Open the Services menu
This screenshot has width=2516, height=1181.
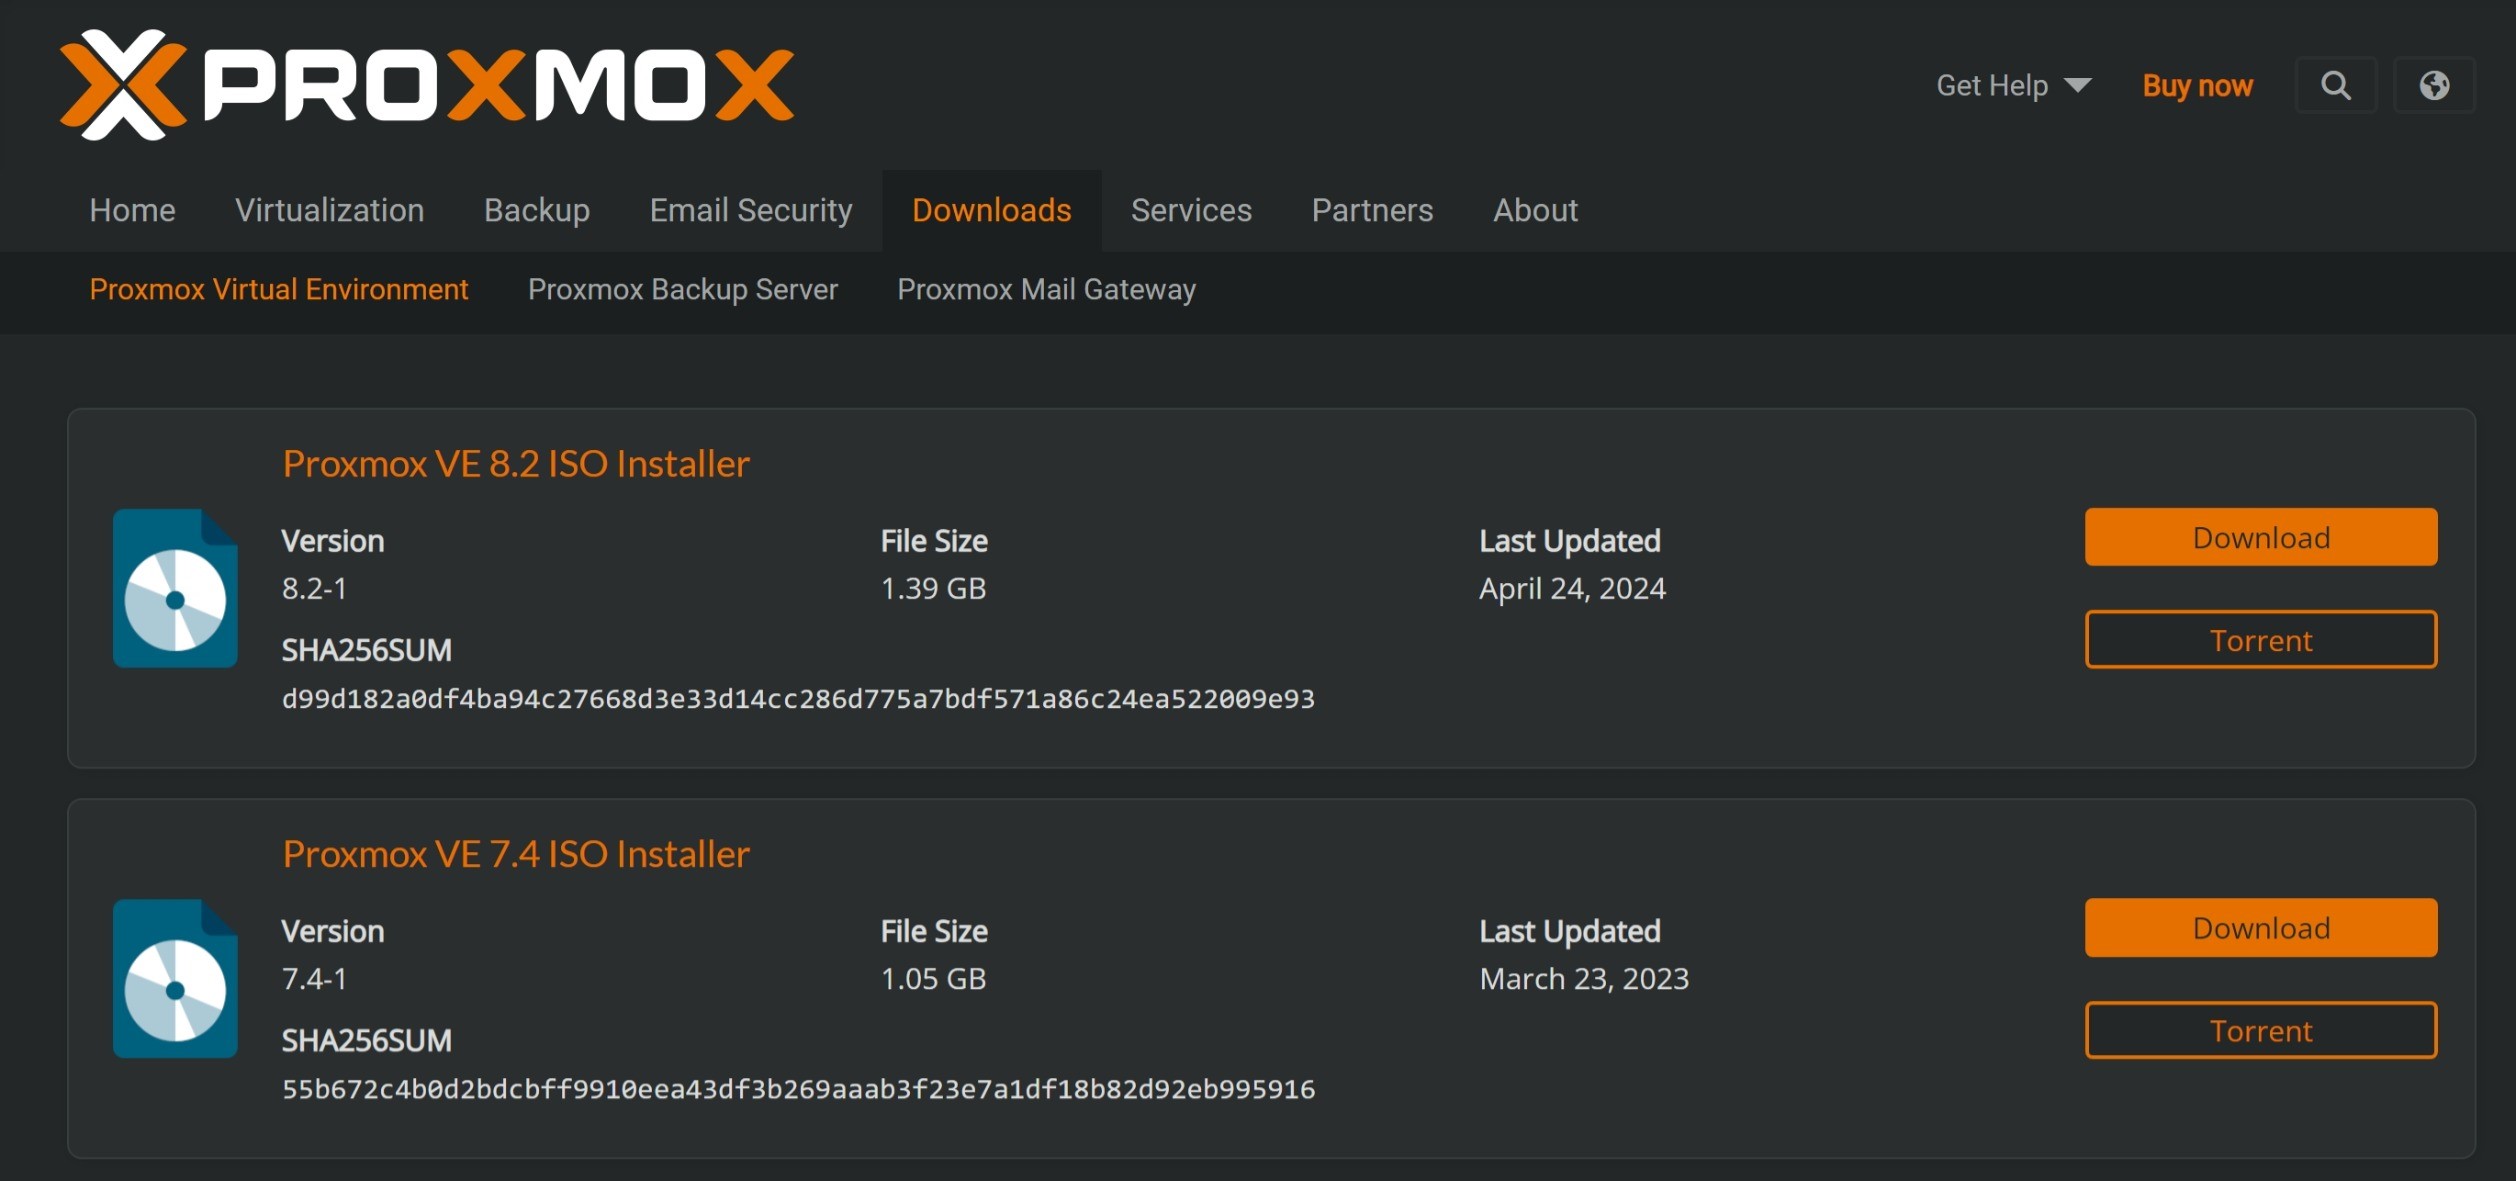tap(1191, 210)
